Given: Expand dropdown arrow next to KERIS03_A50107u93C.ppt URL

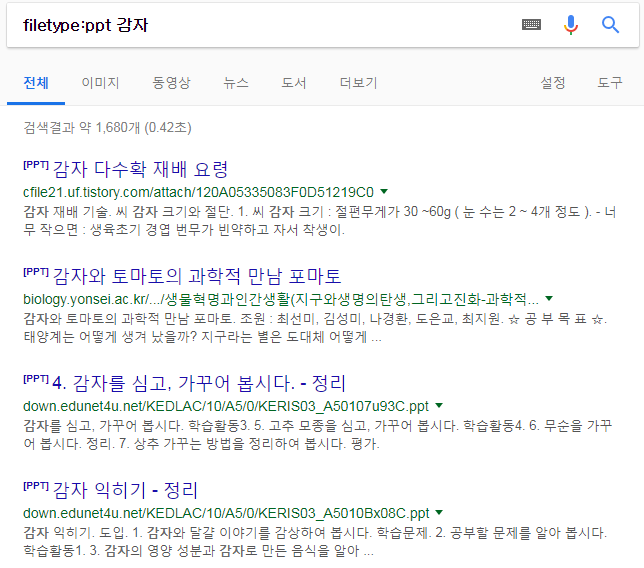Looking at the screenshot, I should [439, 405].
